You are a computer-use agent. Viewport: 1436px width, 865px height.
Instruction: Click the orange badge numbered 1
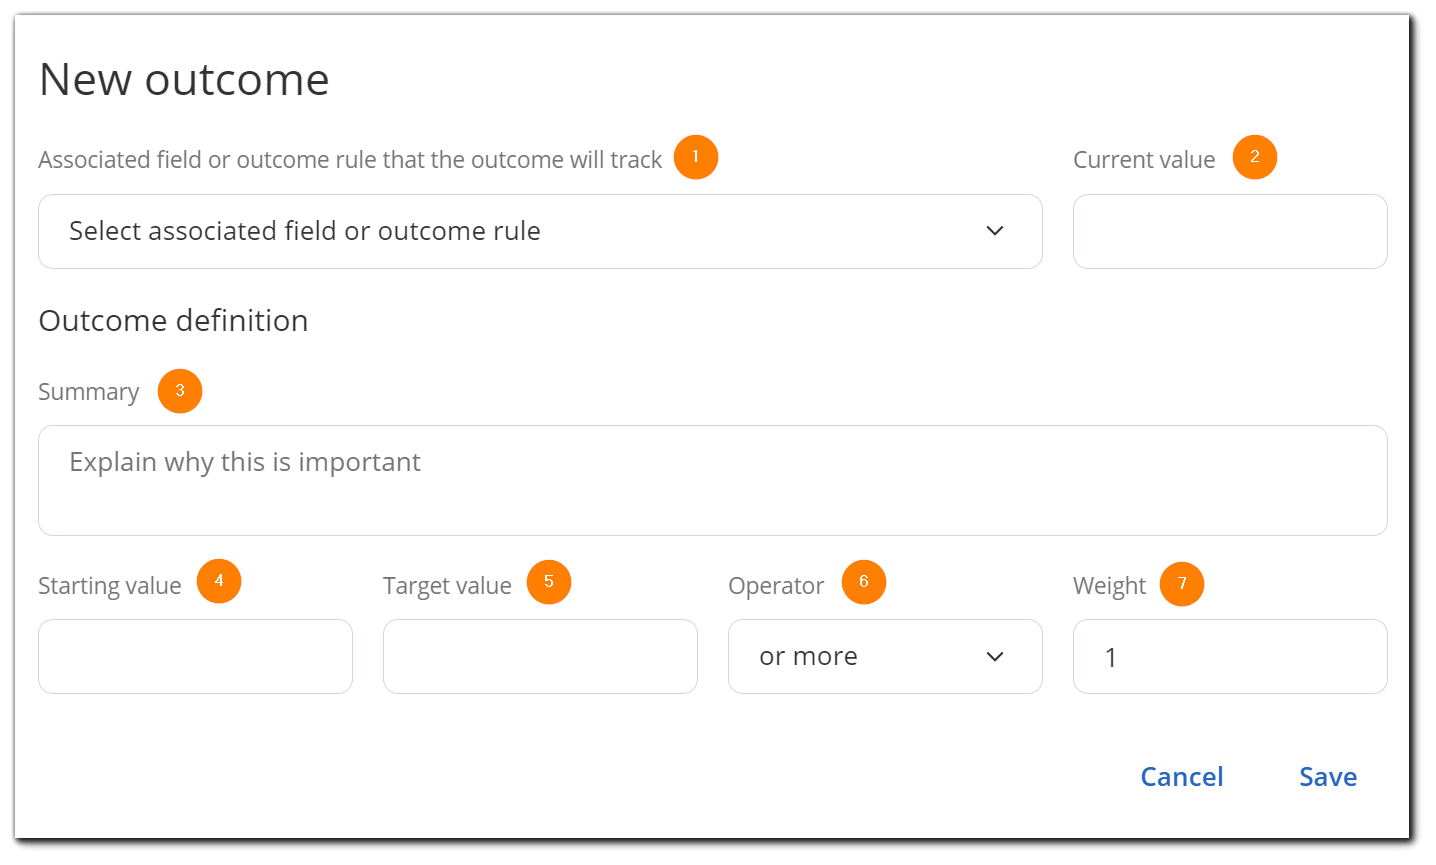(x=695, y=157)
